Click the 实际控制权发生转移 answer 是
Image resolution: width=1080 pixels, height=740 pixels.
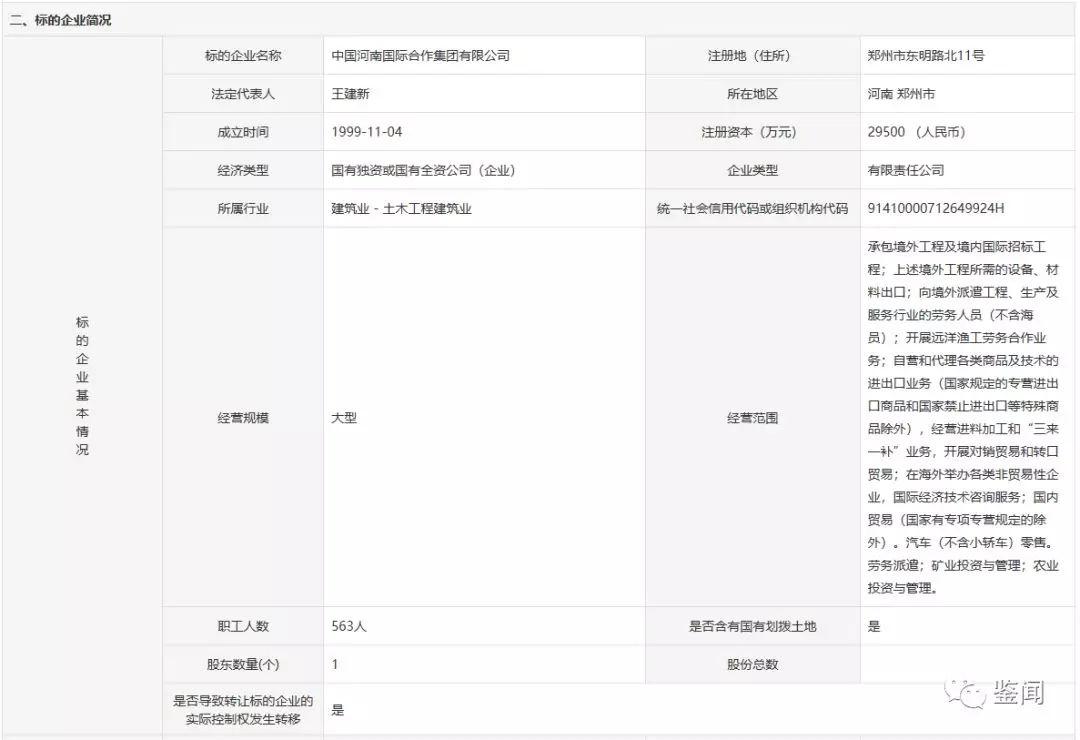[x=338, y=710]
